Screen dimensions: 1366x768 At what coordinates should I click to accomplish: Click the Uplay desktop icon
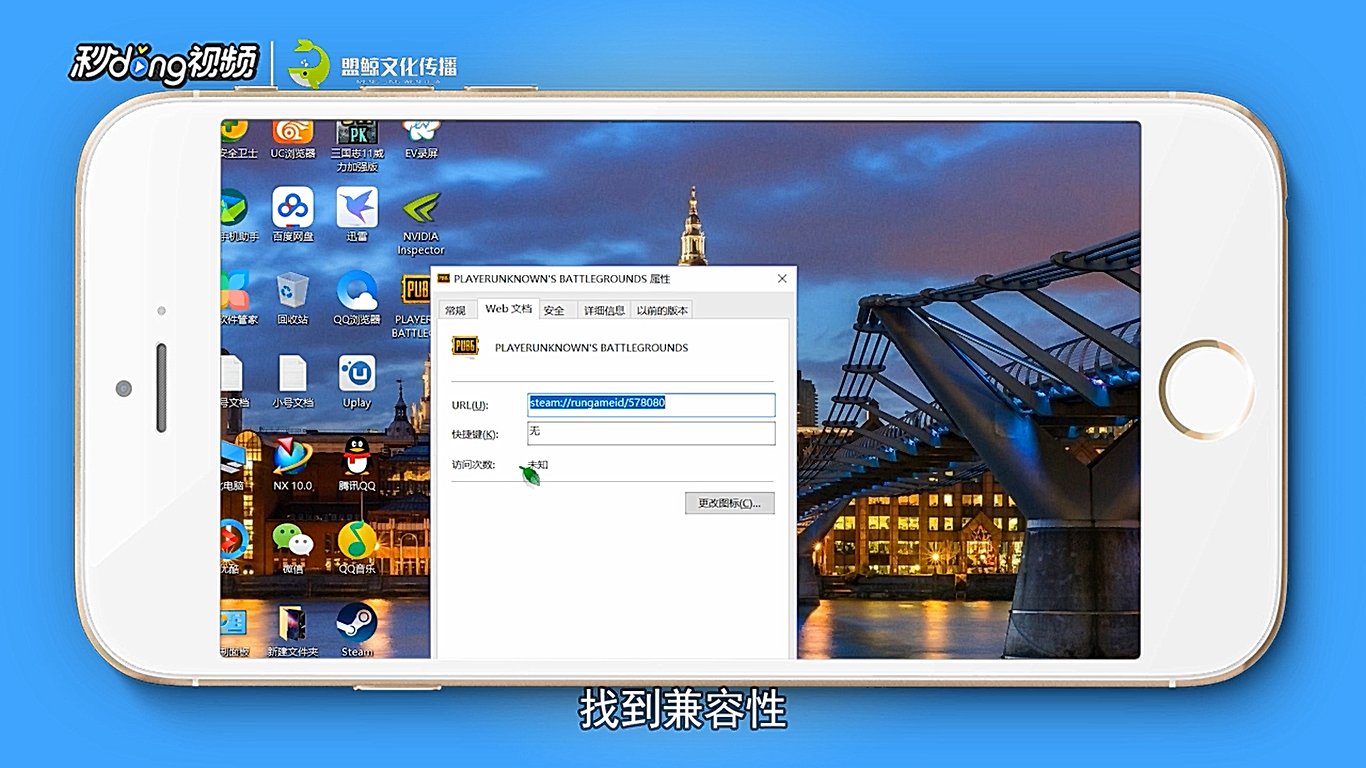click(x=357, y=381)
